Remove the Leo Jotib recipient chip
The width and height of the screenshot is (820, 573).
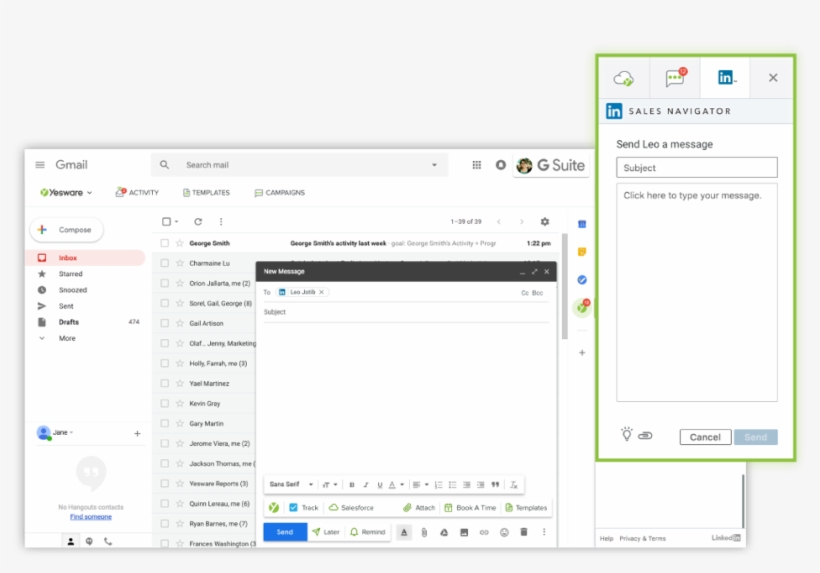322,292
